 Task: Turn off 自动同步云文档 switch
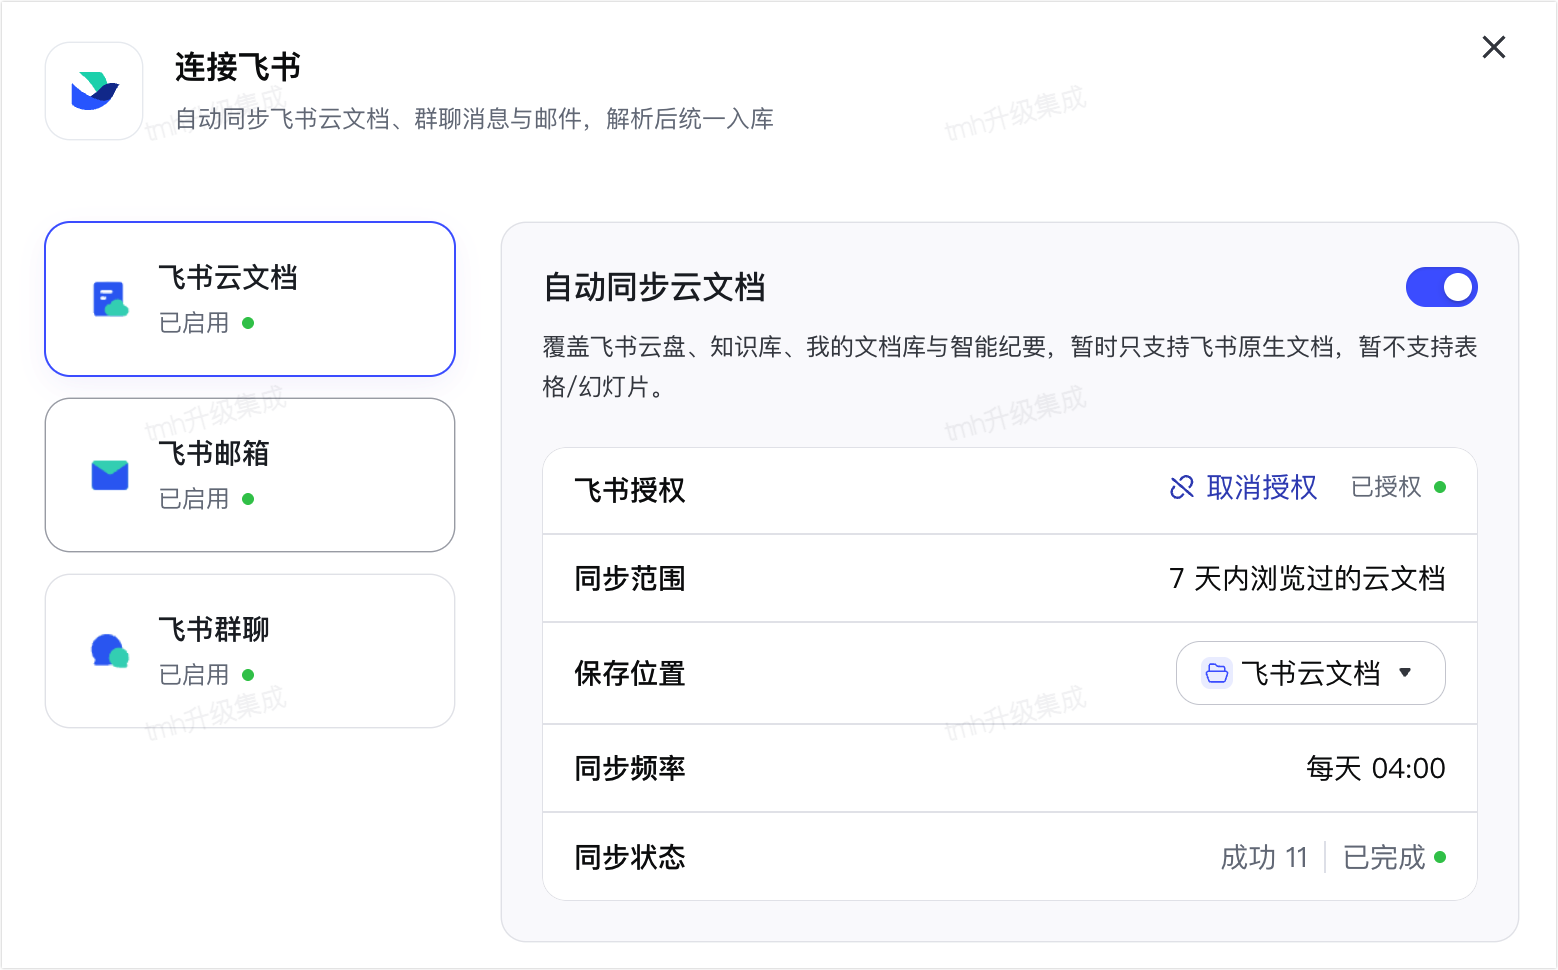pos(1441,287)
